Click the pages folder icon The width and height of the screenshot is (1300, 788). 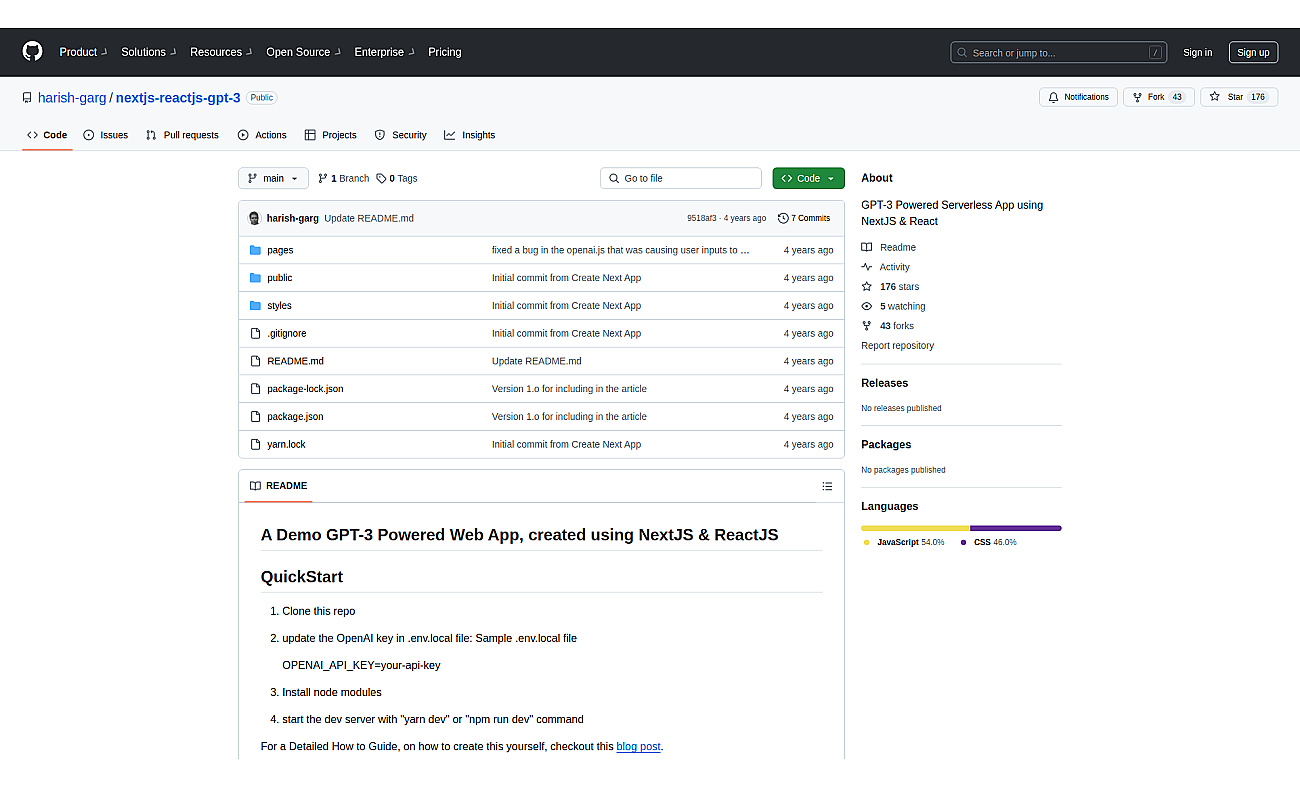point(255,250)
